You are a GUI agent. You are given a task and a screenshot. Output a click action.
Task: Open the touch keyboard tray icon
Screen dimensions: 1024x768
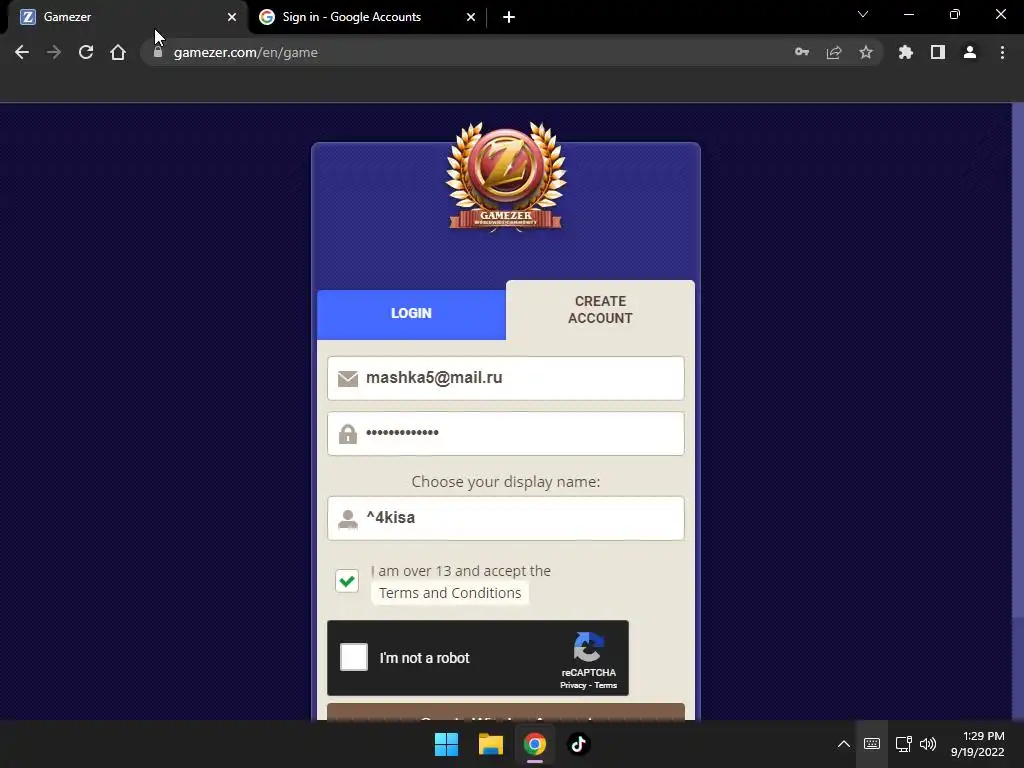click(x=872, y=744)
